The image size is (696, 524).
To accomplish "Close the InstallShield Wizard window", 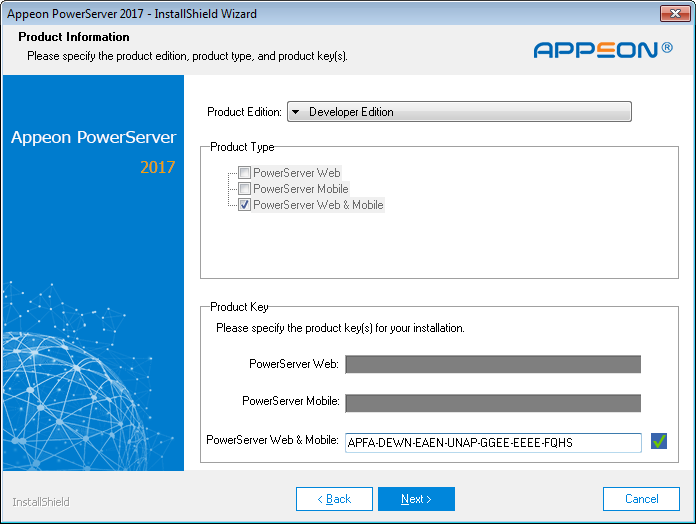I will pyautogui.click(x=675, y=13).
